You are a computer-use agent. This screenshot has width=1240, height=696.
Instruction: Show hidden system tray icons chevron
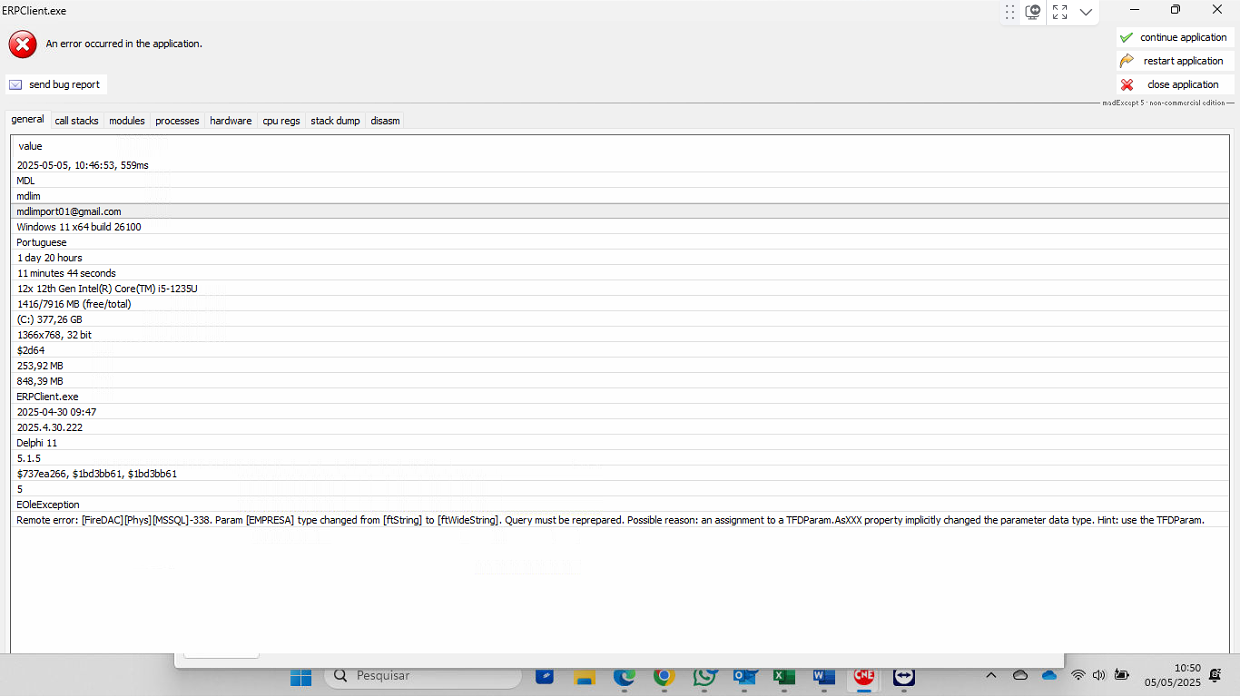(991, 676)
